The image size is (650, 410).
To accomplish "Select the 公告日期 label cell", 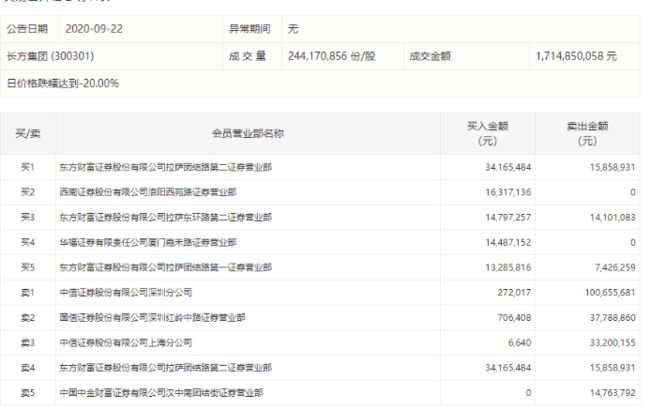I will (x=27, y=29).
